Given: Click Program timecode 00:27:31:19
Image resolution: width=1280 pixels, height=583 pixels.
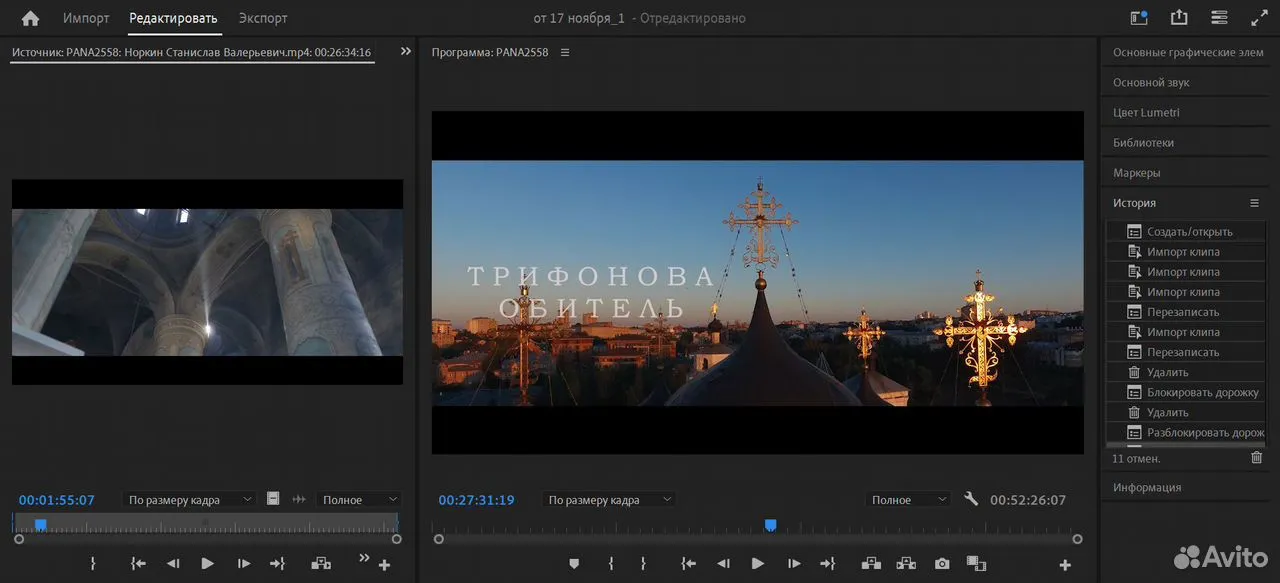Looking at the screenshot, I should (476, 500).
